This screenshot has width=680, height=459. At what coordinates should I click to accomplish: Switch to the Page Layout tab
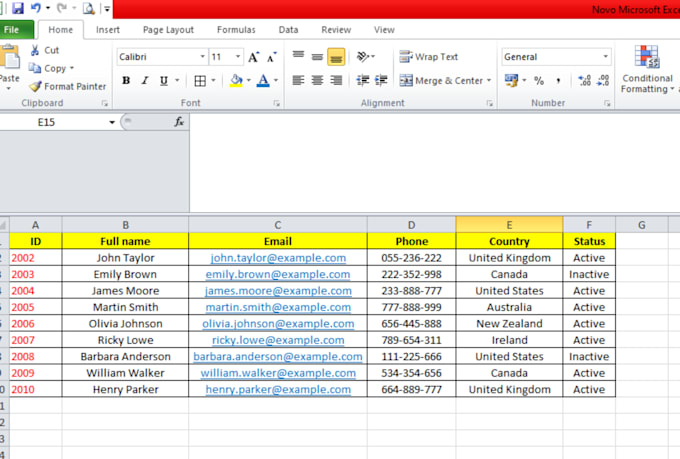click(x=168, y=30)
